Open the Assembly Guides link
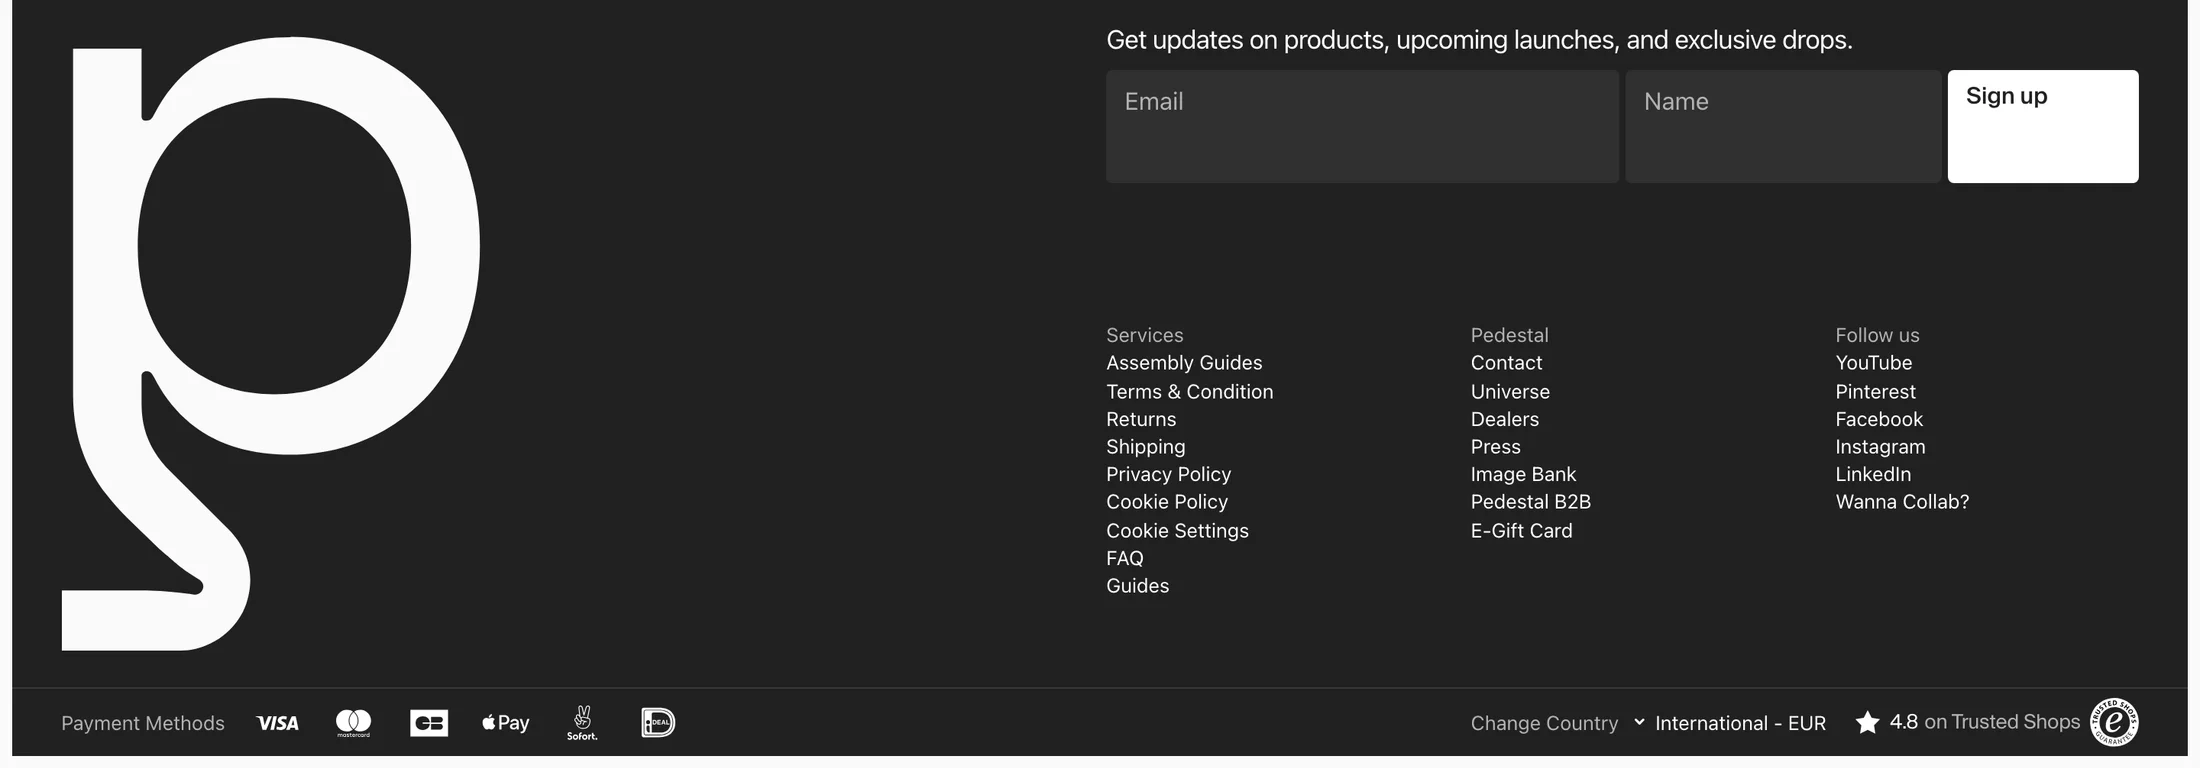This screenshot has height=768, width=2200. tap(1184, 363)
